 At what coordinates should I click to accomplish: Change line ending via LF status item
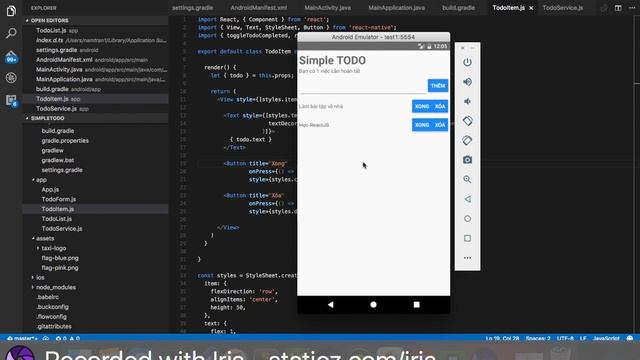coord(583,338)
